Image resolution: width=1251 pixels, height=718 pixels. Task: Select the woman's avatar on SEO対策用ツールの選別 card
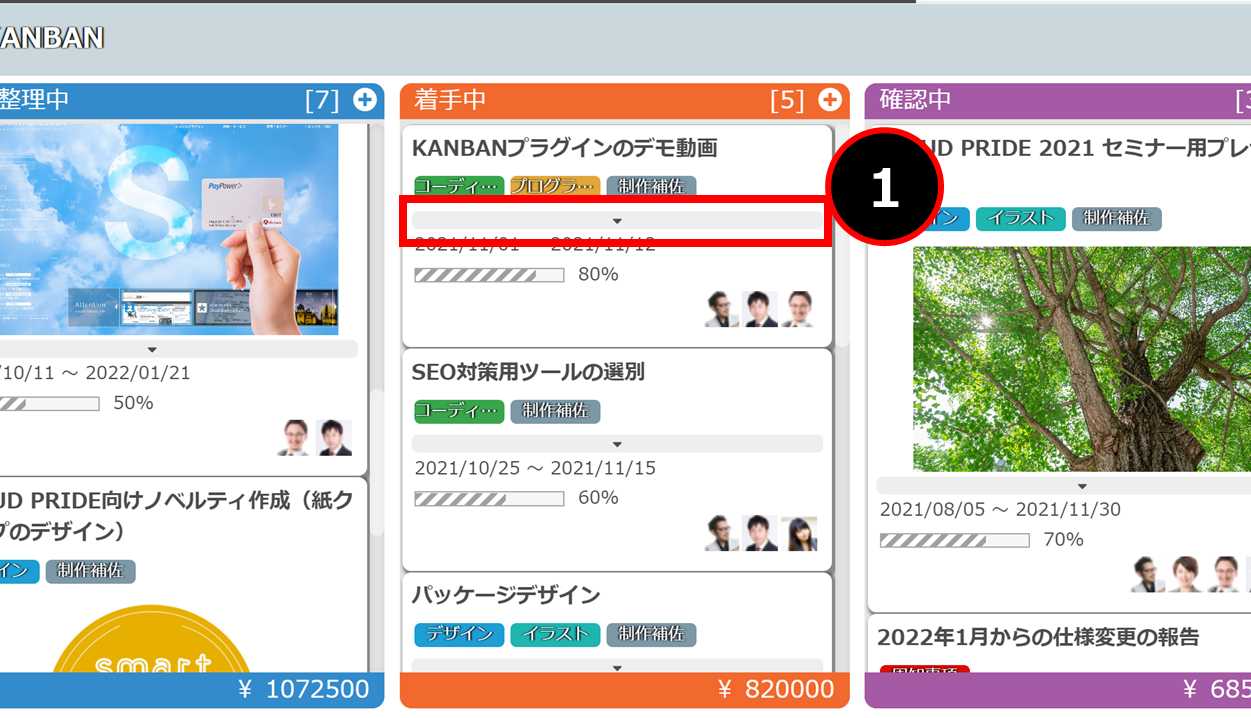click(x=798, y=533)
